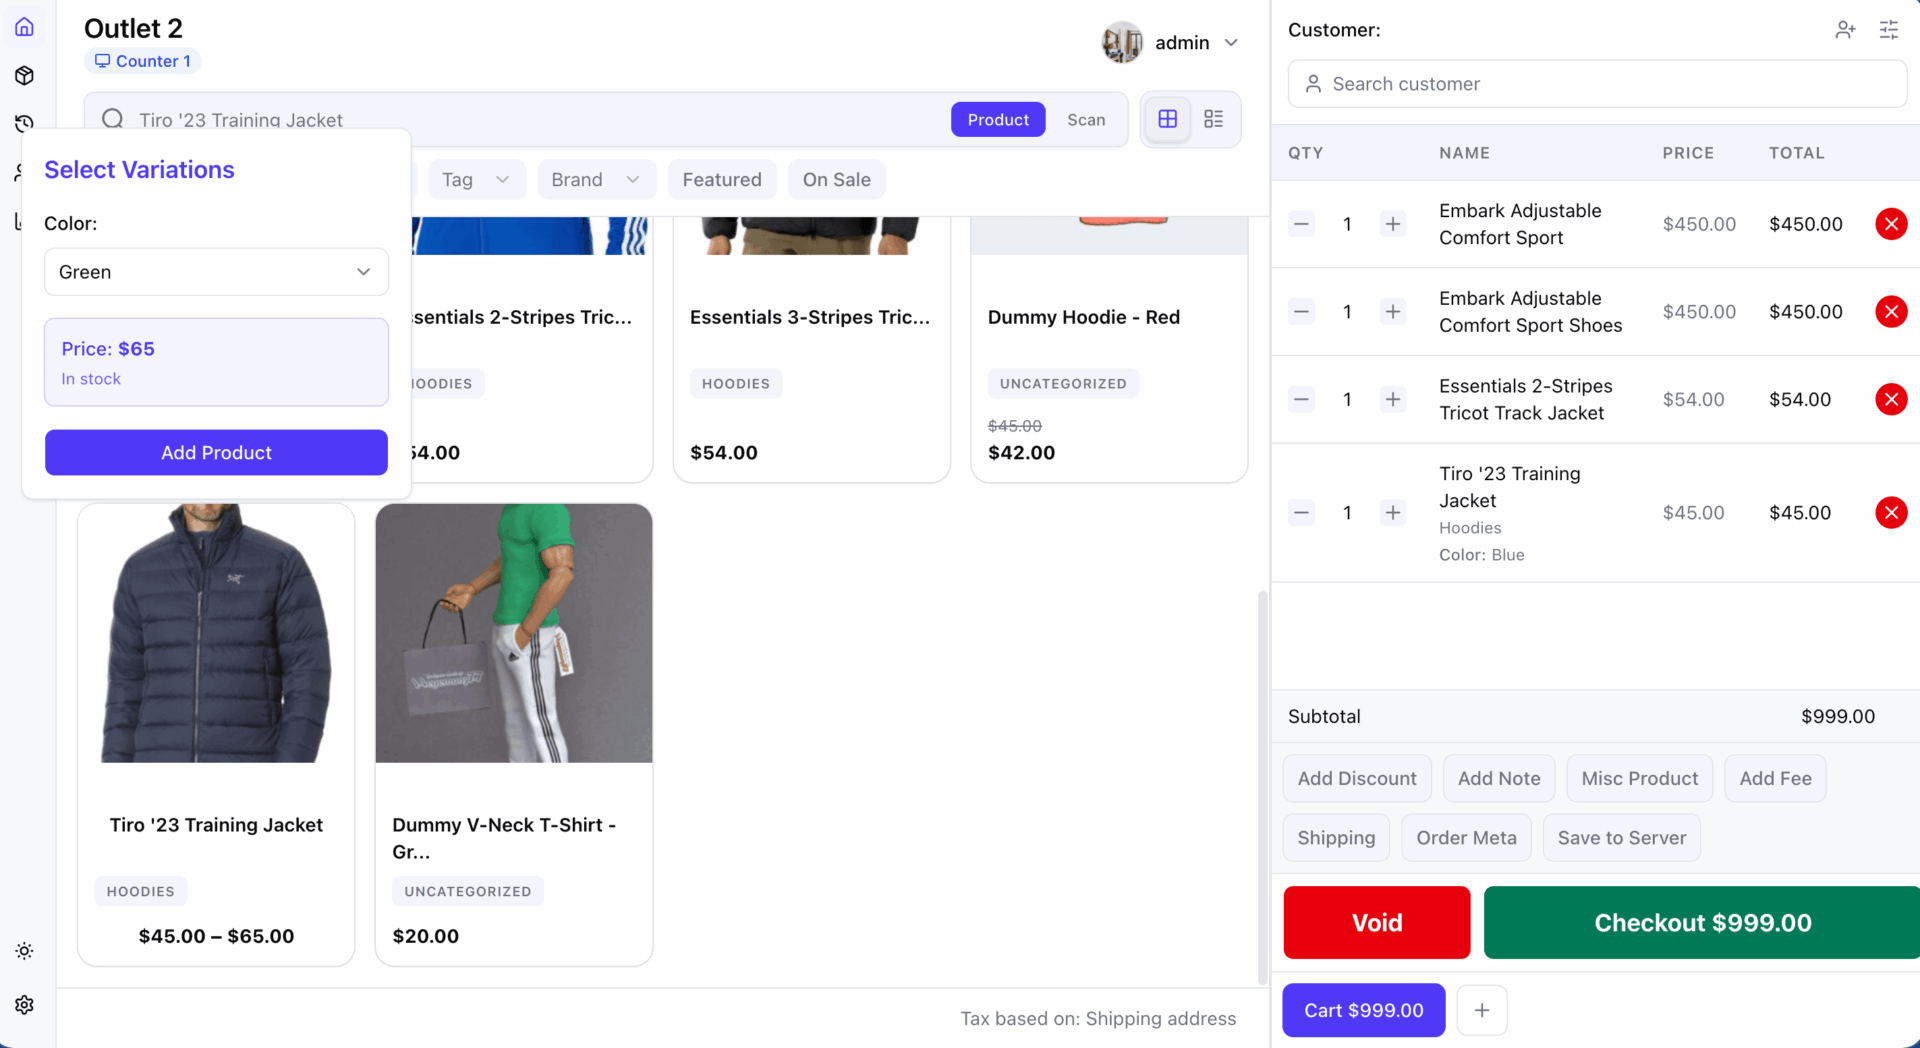Click the Outlet 2 title
This screenshot has width=1920, height=1048.
(133, 29)
